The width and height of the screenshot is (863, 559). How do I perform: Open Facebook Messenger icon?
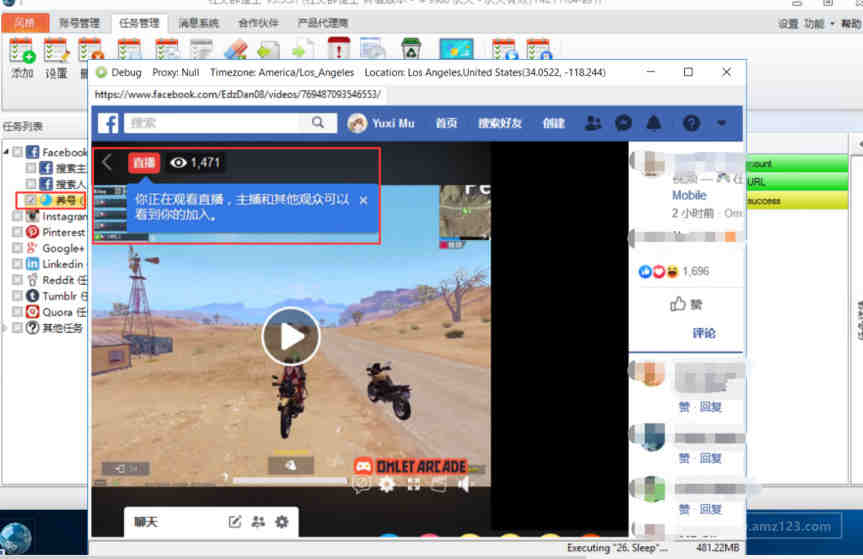point(623,123)
